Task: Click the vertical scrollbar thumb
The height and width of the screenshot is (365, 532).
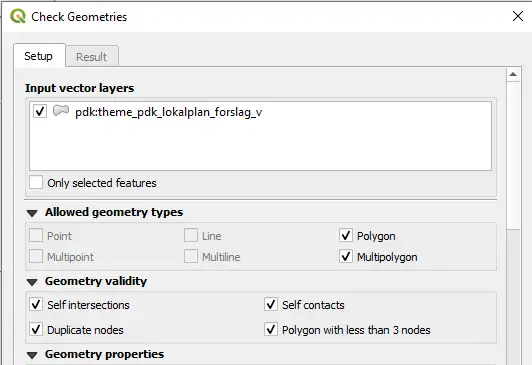Action: [513, 155]
